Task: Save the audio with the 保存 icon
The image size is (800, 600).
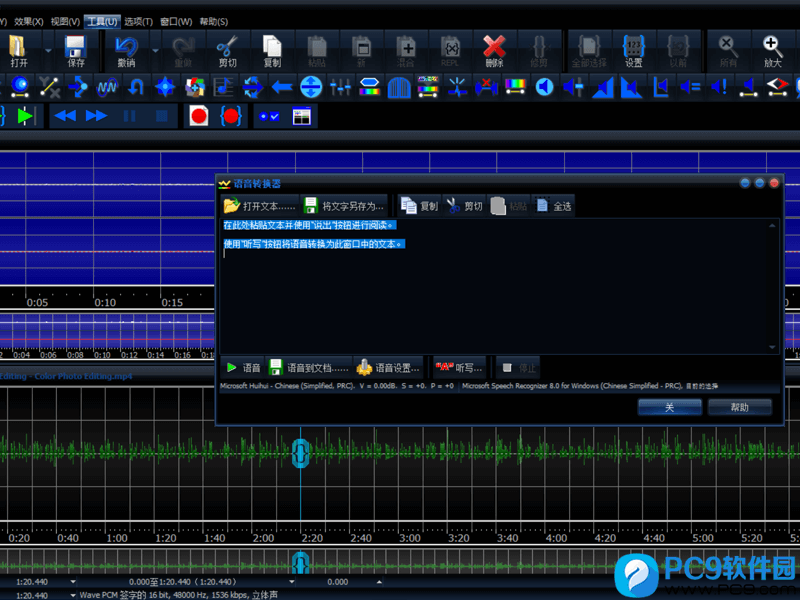Action: [x=76, y=51]
